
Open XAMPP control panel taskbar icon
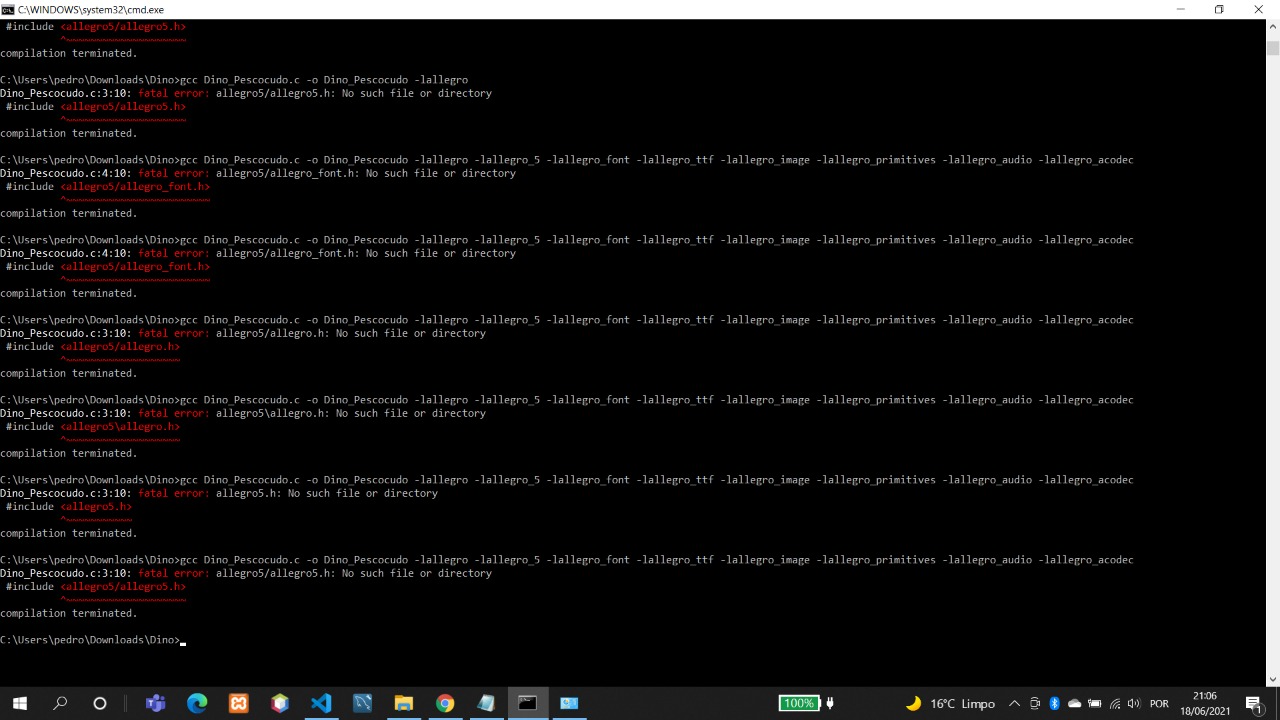238,703
